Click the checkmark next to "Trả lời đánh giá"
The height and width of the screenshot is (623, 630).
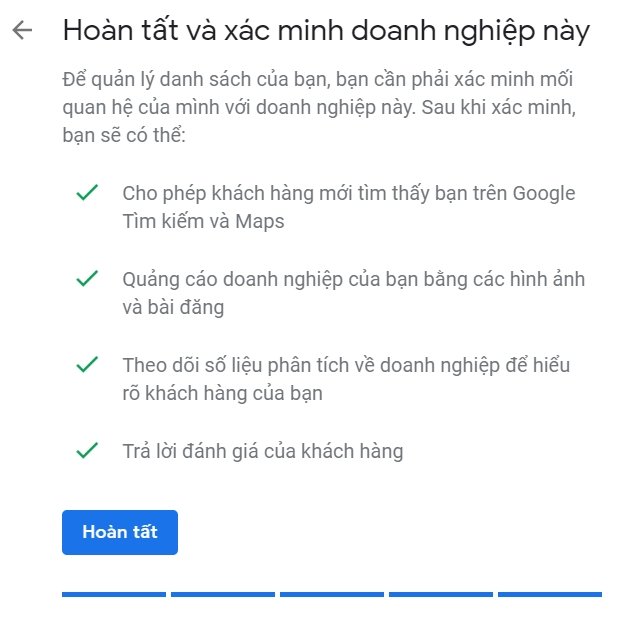[86, 451]
